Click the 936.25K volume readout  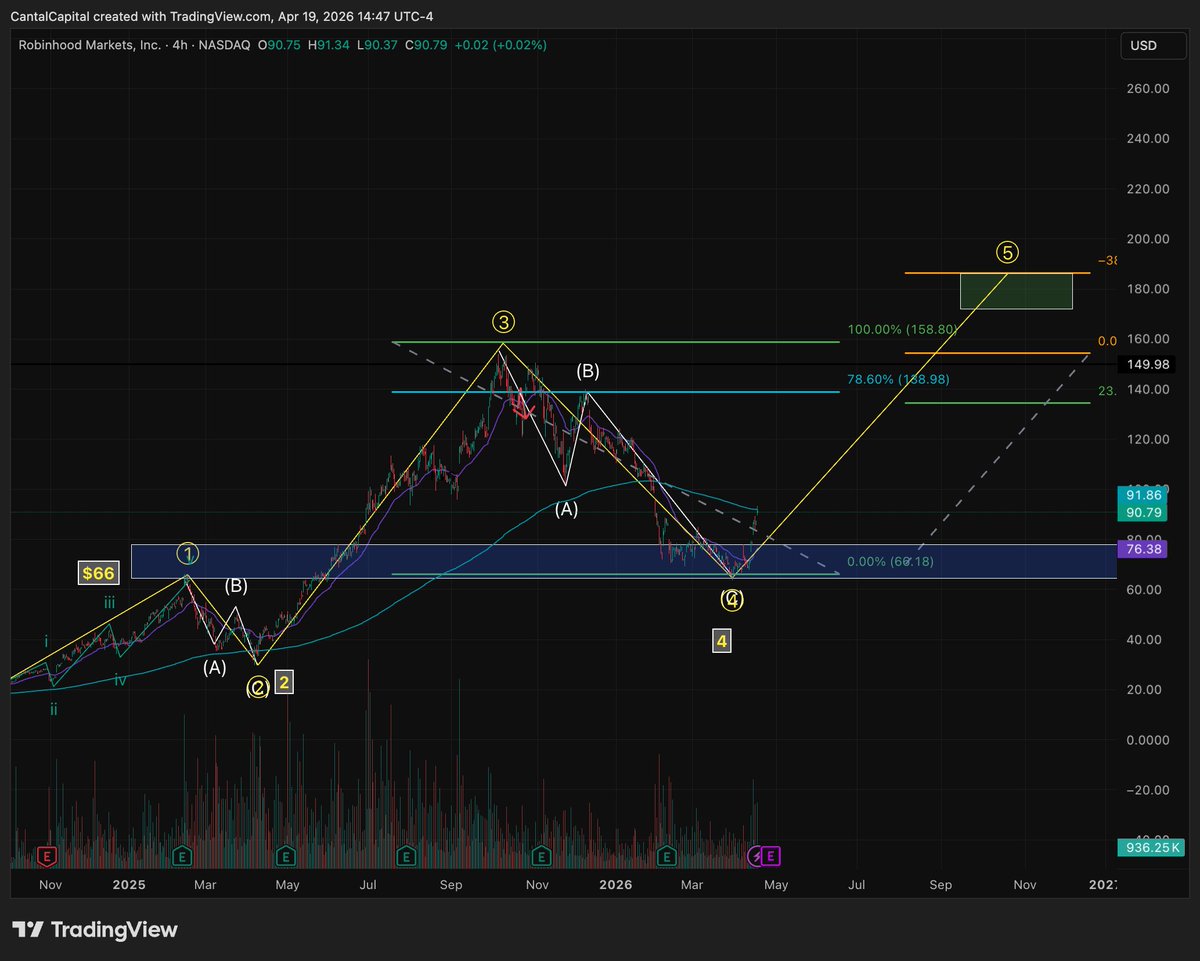point(1151,847)
